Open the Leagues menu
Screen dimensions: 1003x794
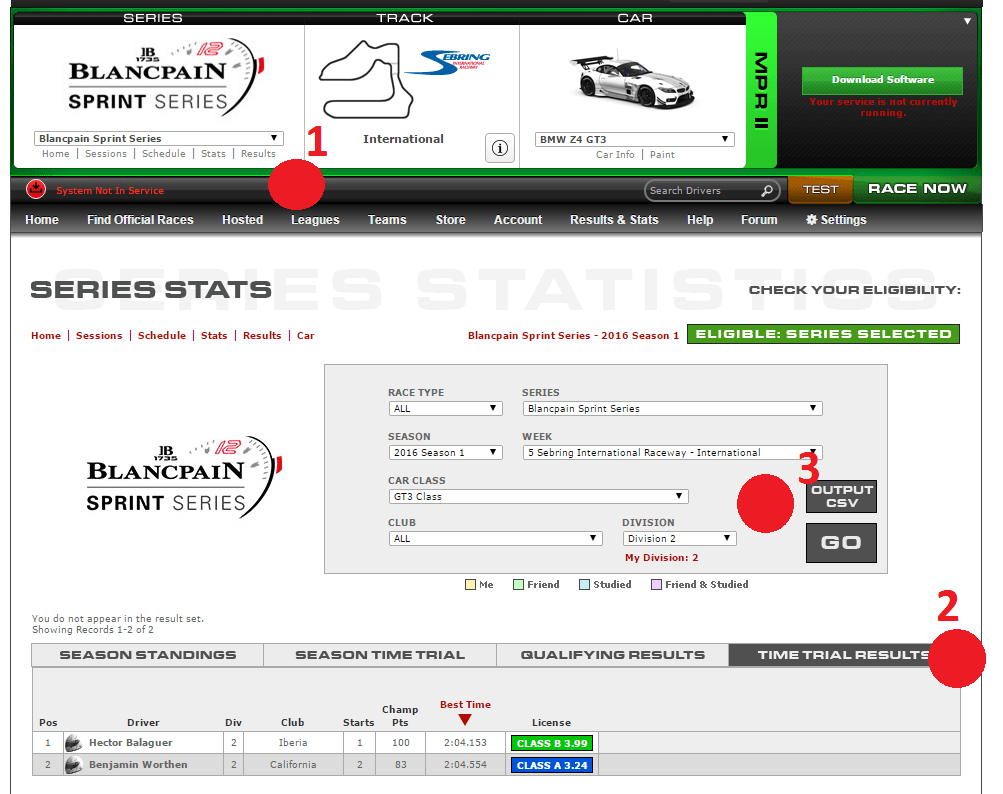[x=315, y=219]
